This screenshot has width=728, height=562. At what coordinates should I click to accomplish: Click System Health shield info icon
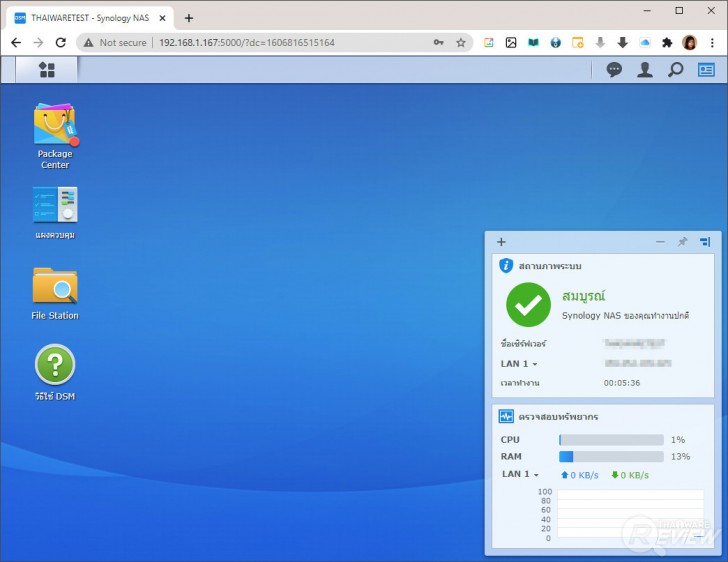coord(506,266)
